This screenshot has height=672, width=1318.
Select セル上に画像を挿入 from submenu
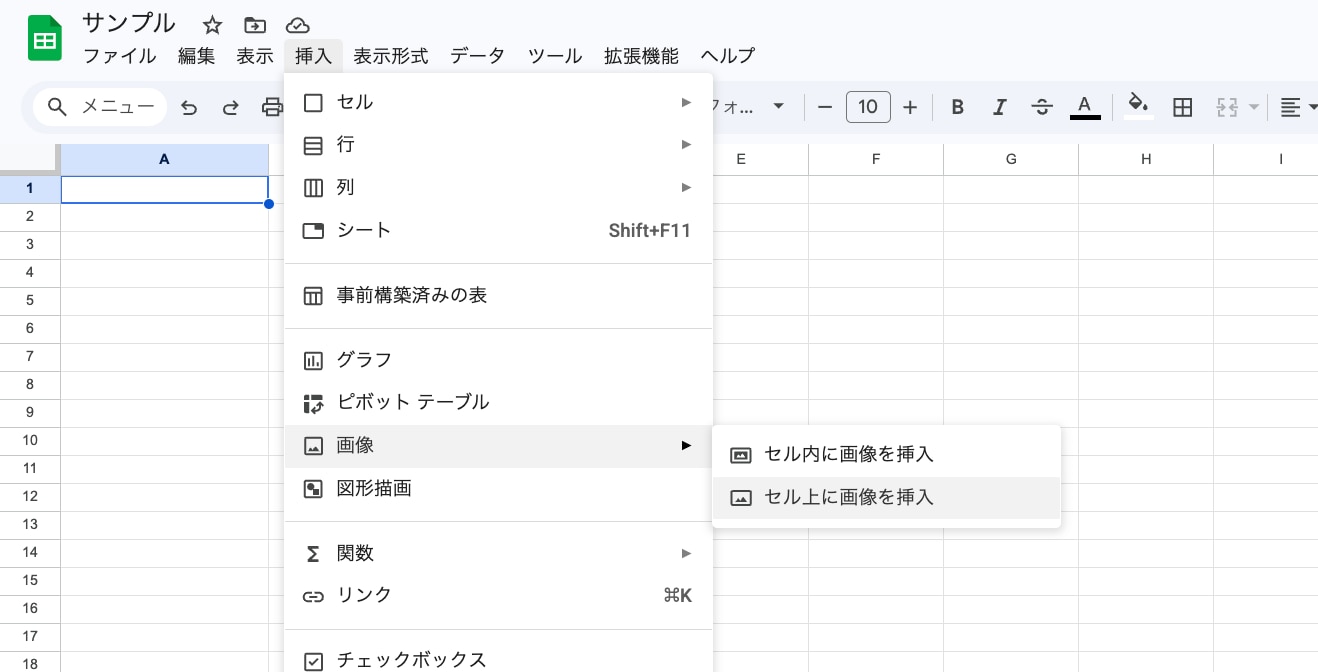click(848, 497)
